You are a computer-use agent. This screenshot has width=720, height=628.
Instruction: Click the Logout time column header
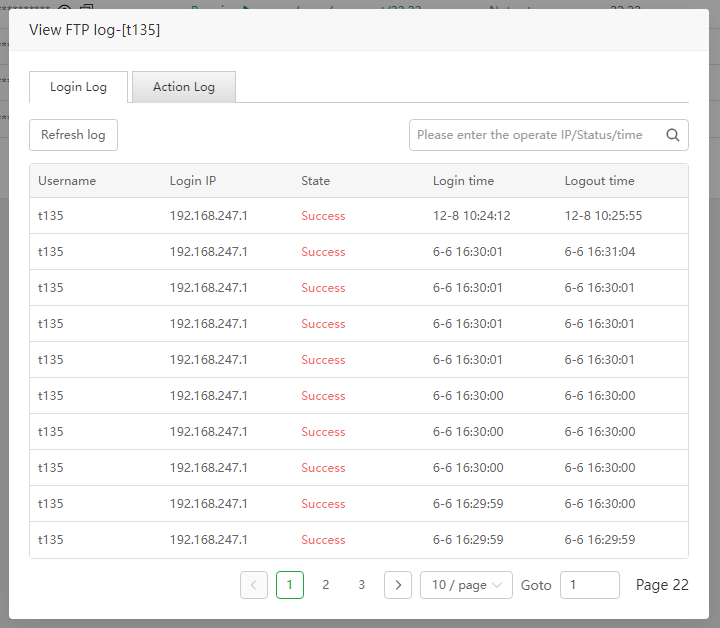599,181
